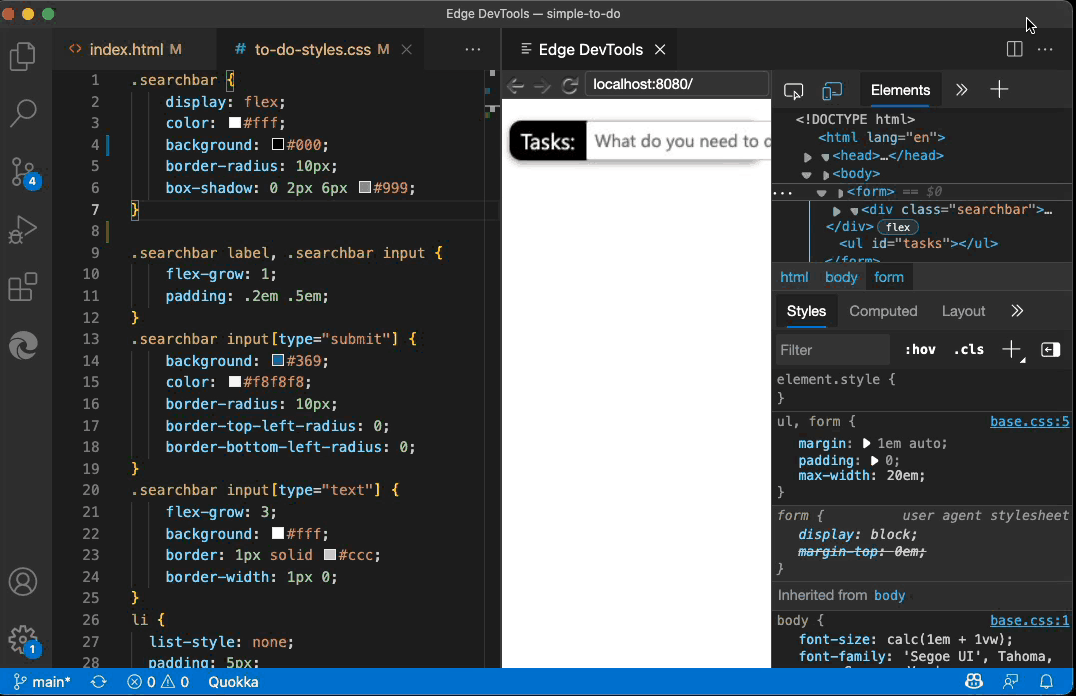Toggle device emulation mode in DevTools

832,90
